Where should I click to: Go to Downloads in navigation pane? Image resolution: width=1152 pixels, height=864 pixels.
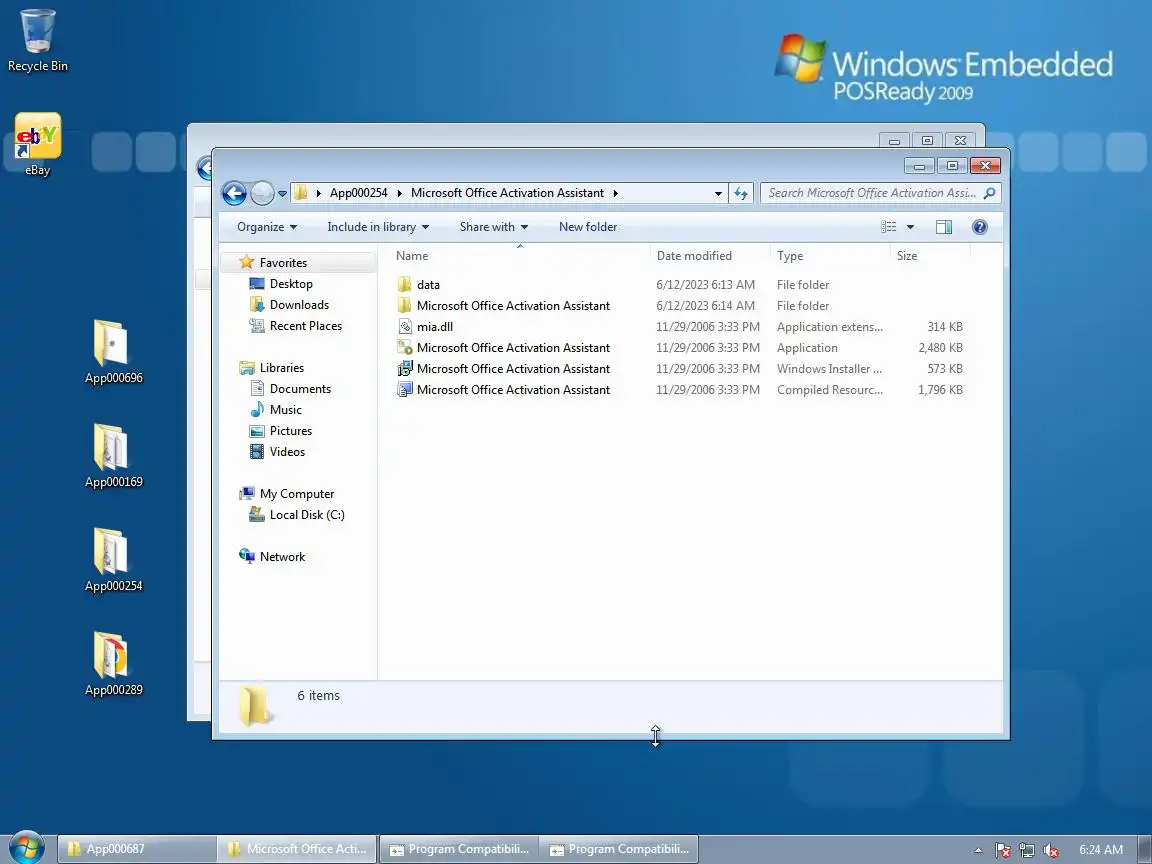tap(299, 305)
